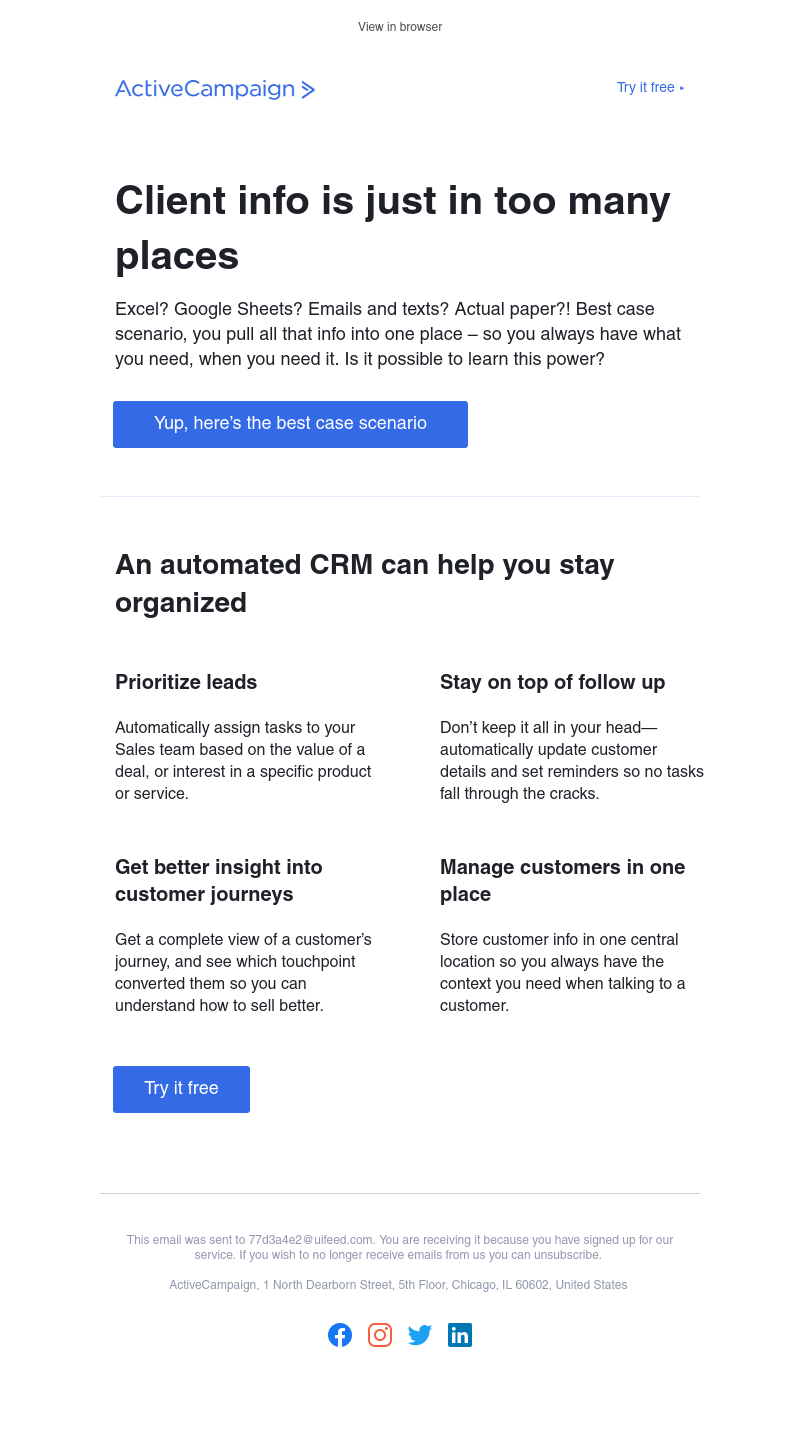800x1438 pixels.
Task: Click the 77d3a4e2@uifeed.com email address
Action: pyautogui.click(x=311, y=1240)
